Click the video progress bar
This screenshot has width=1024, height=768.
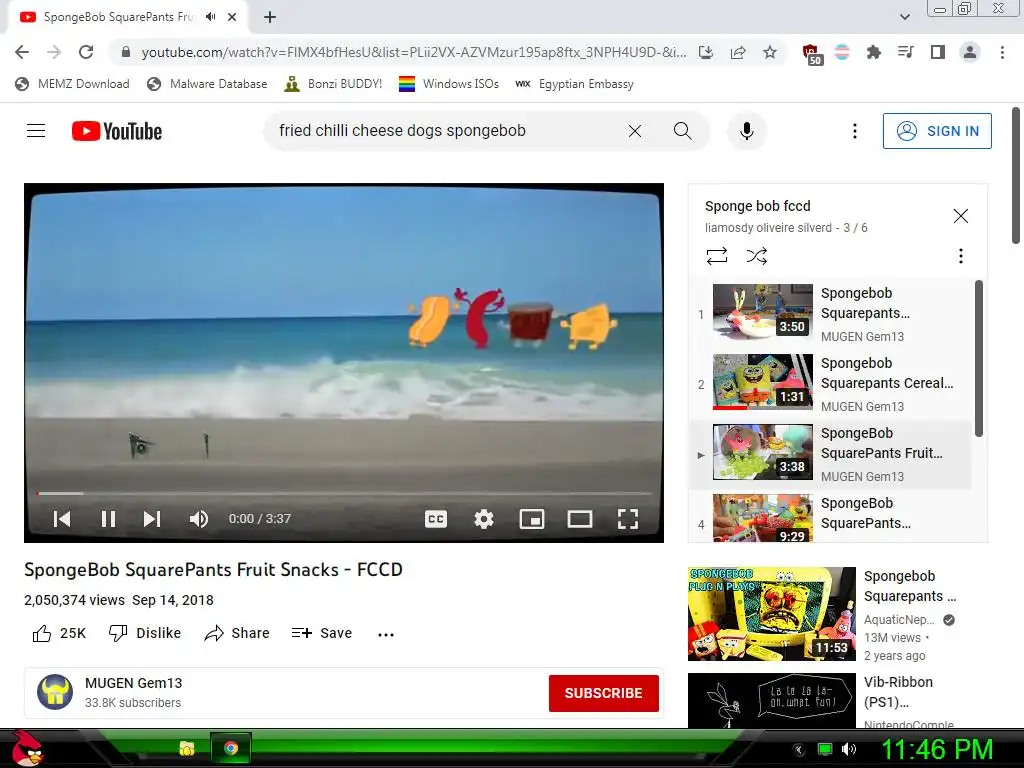tap(344, 493)
